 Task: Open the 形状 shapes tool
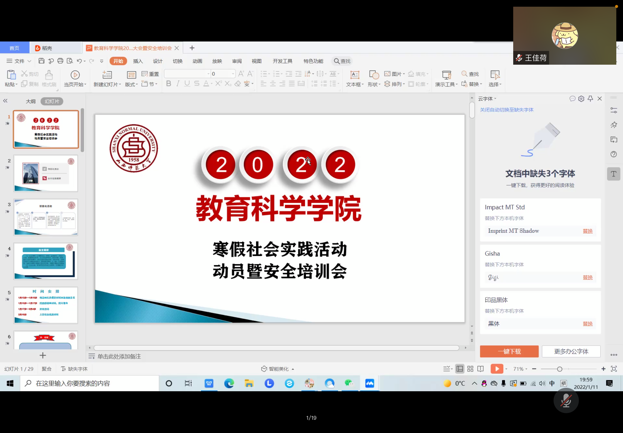point(373,75)
